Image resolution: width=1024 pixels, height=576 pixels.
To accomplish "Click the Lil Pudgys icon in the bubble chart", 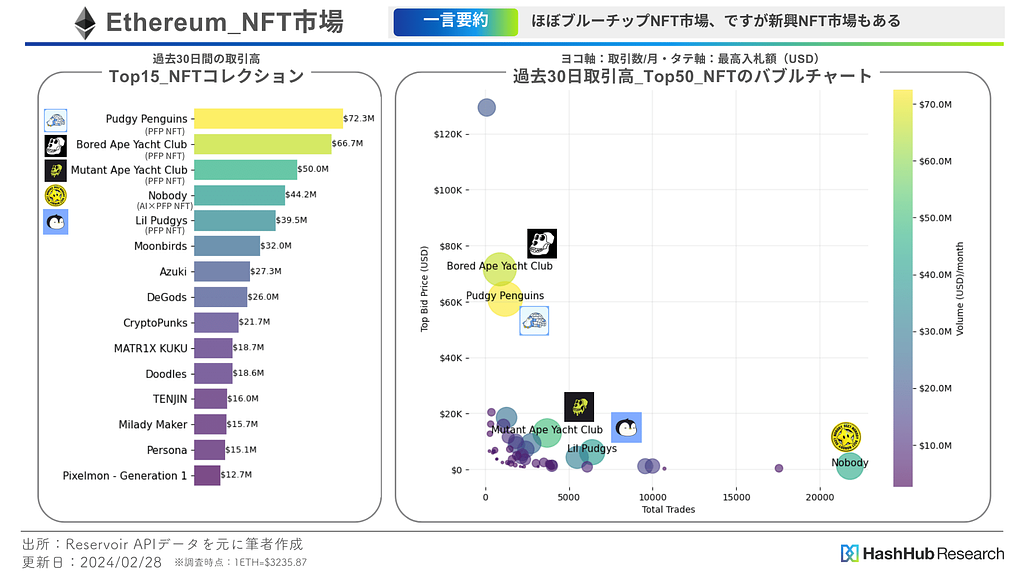I will 626,428.
